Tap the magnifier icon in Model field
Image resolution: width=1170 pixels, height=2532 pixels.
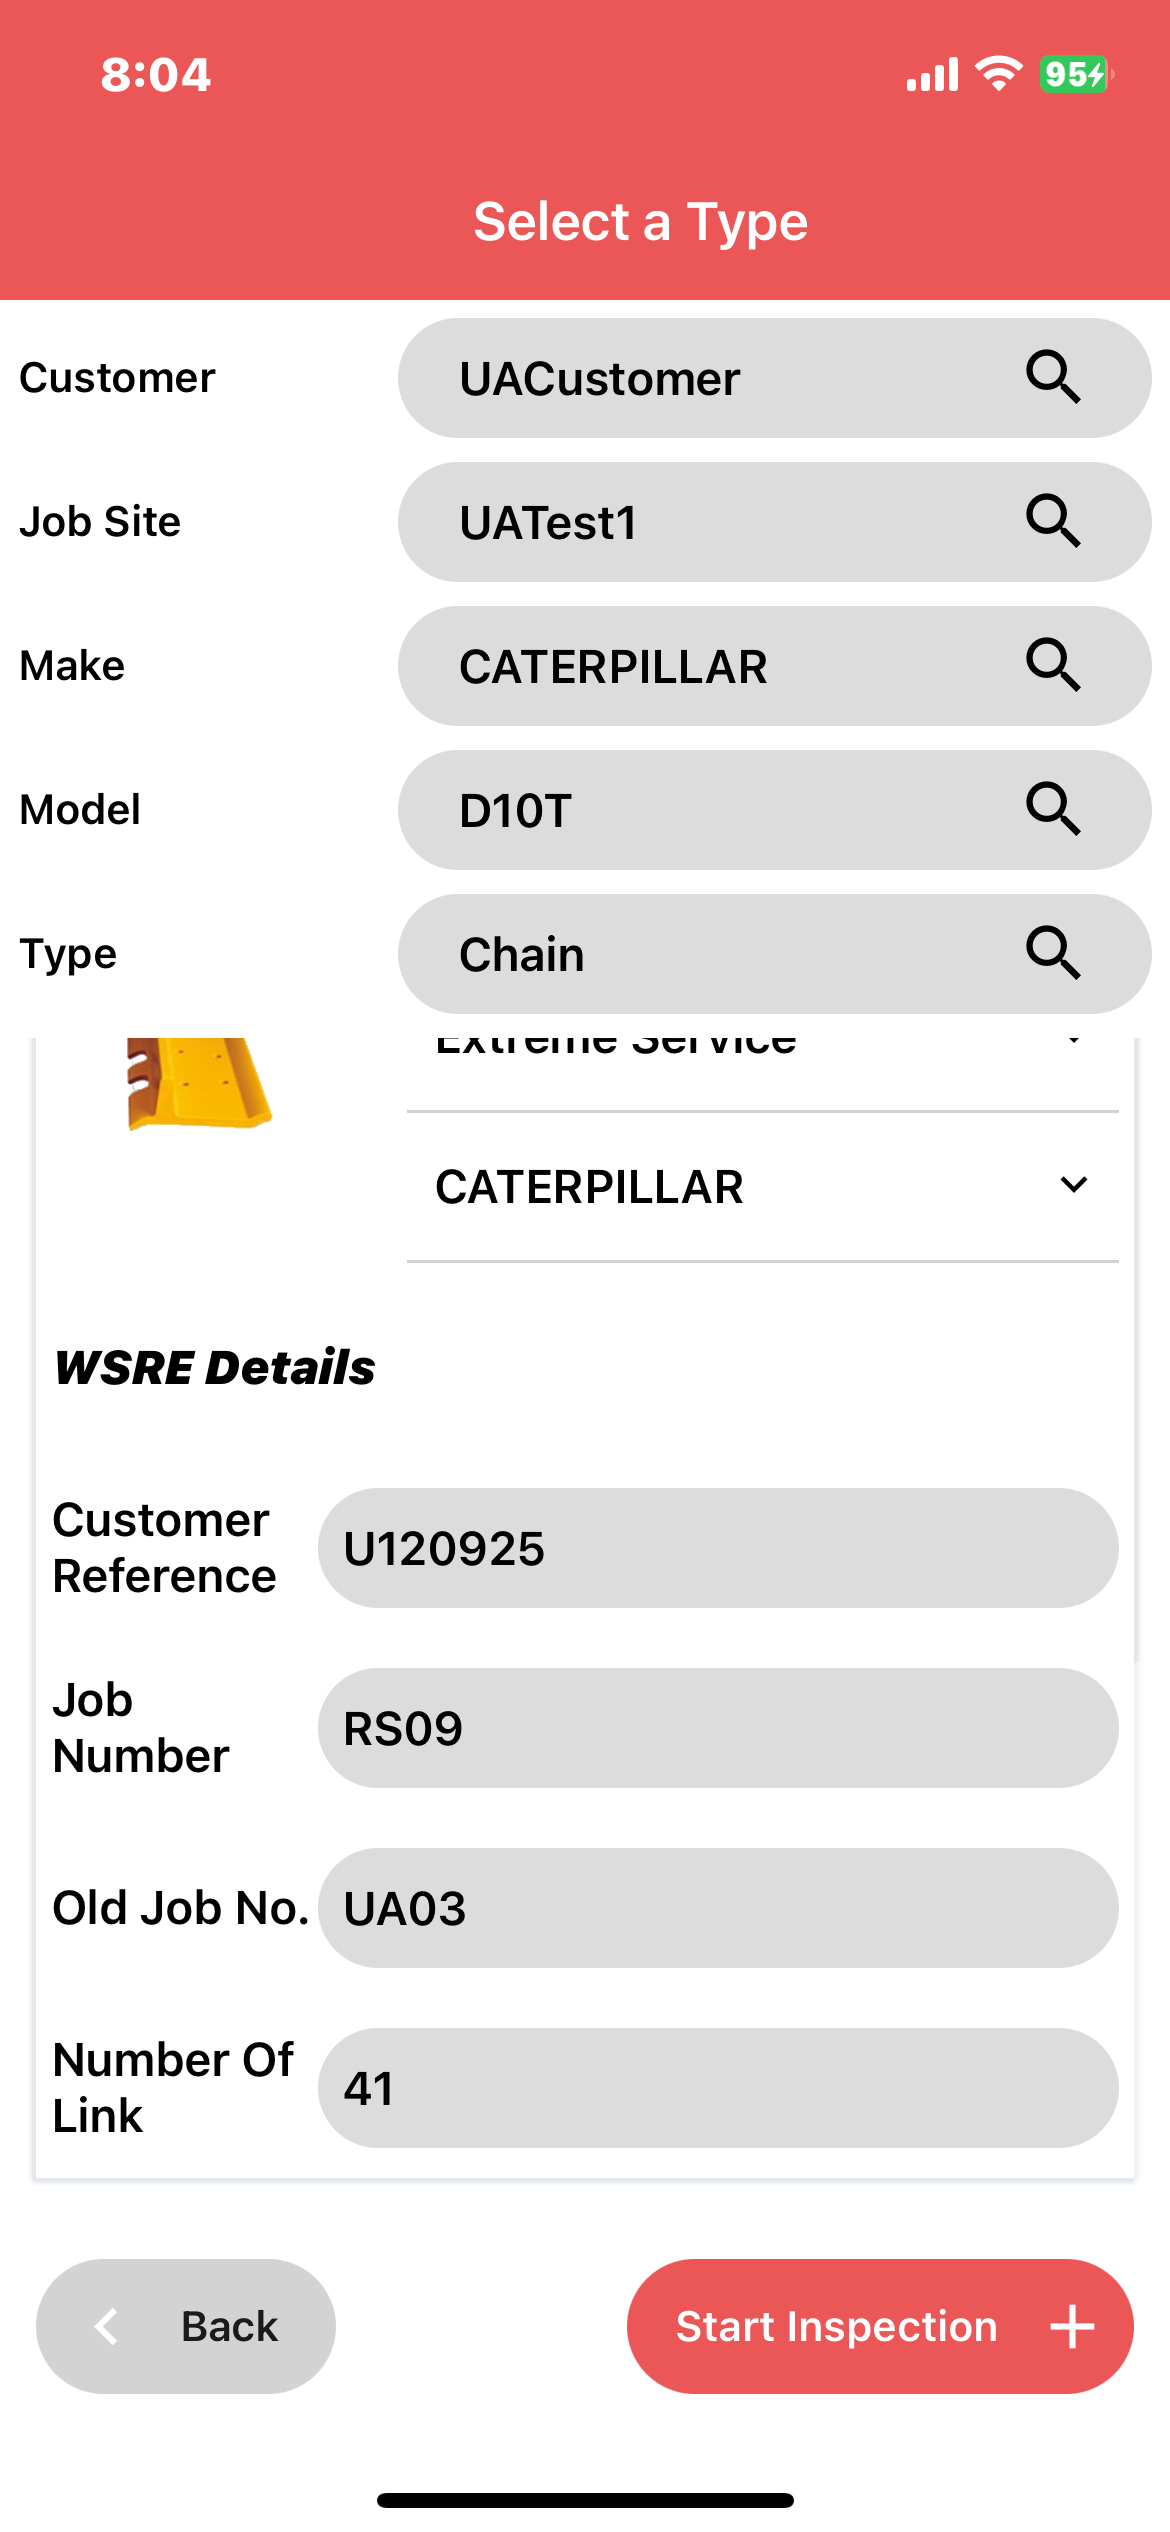point(1053,809)
